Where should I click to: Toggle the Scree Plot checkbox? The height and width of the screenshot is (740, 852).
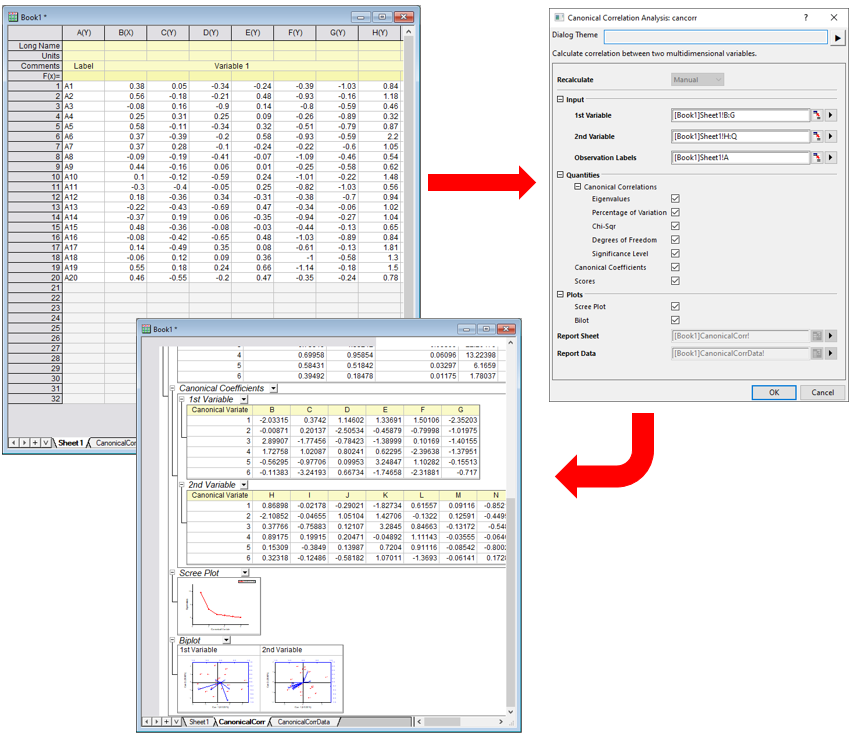point(676,306)
